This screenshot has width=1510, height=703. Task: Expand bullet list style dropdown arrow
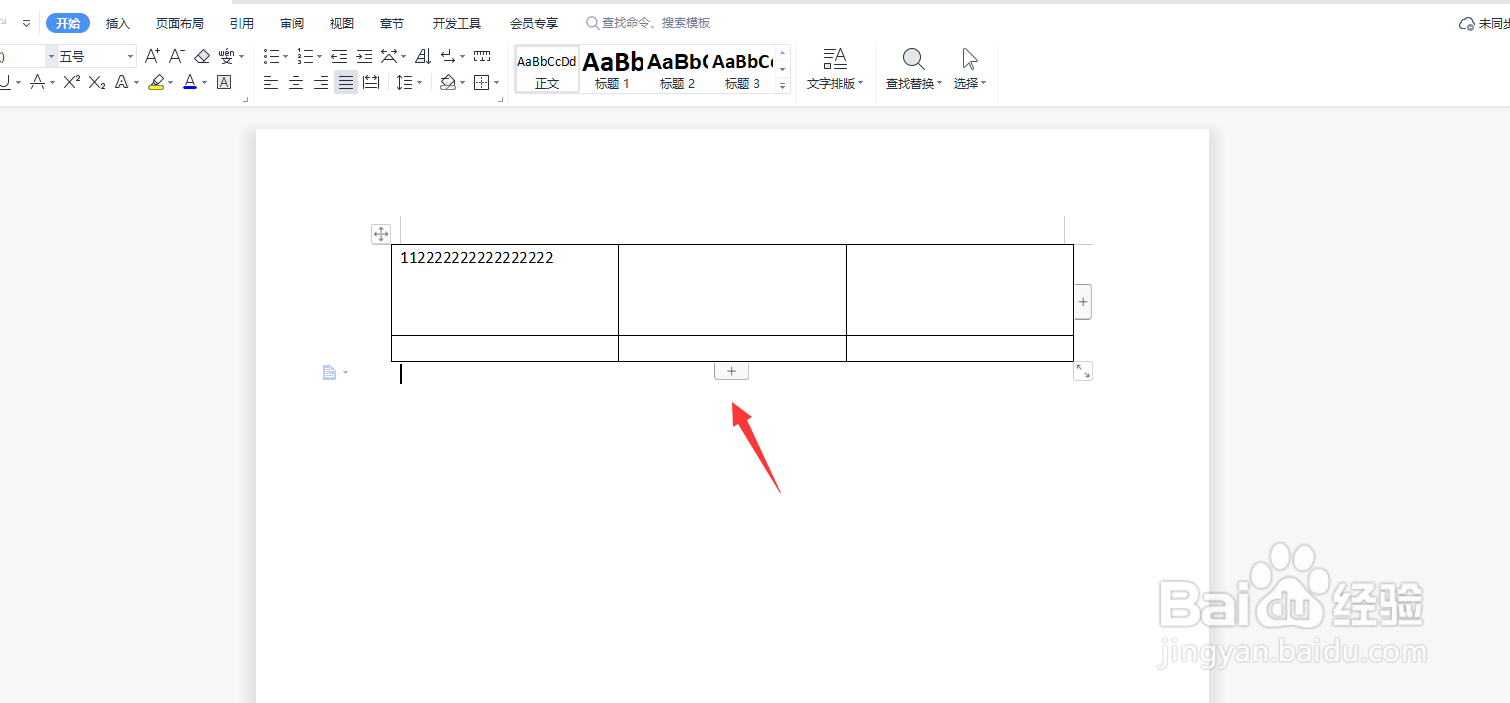point(286,57)
